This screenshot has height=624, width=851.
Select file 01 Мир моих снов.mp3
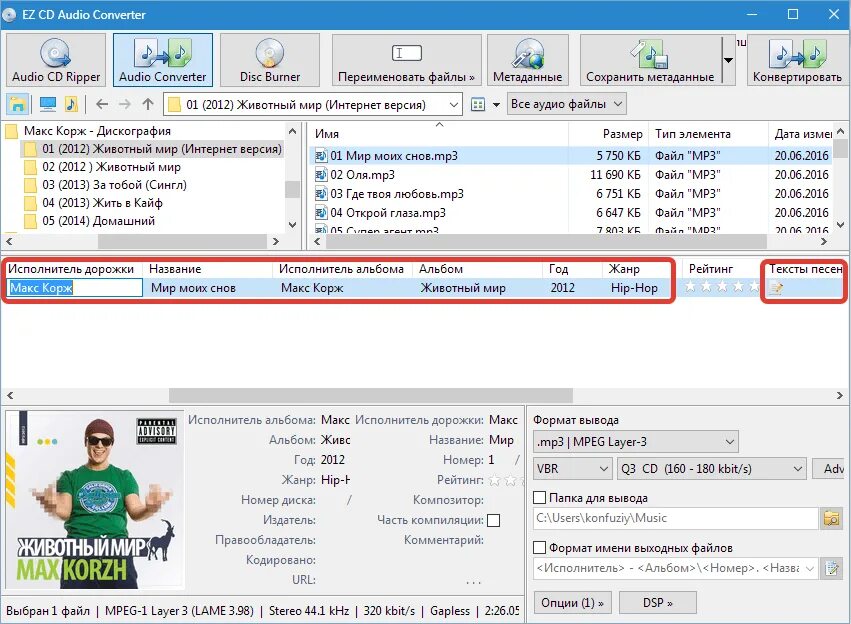pos(394,156)
